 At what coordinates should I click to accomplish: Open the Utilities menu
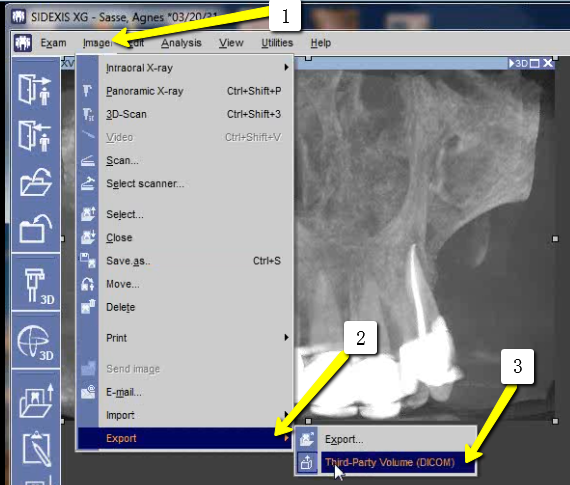coord(277,43)
